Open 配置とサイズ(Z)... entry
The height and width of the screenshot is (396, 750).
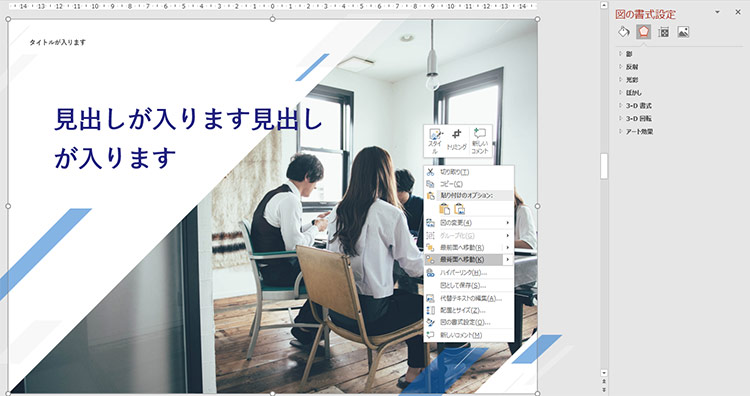[469, 310]
